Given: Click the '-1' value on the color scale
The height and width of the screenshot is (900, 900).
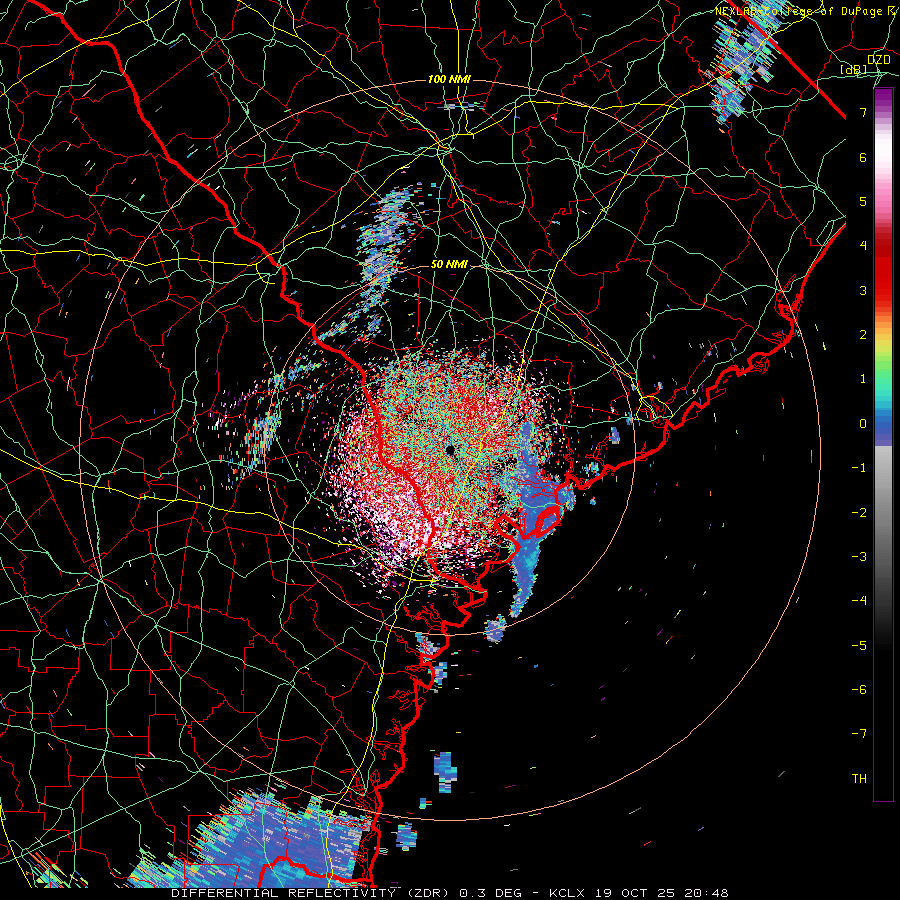Looking at the screenshot, I should (x=859, y=468).
